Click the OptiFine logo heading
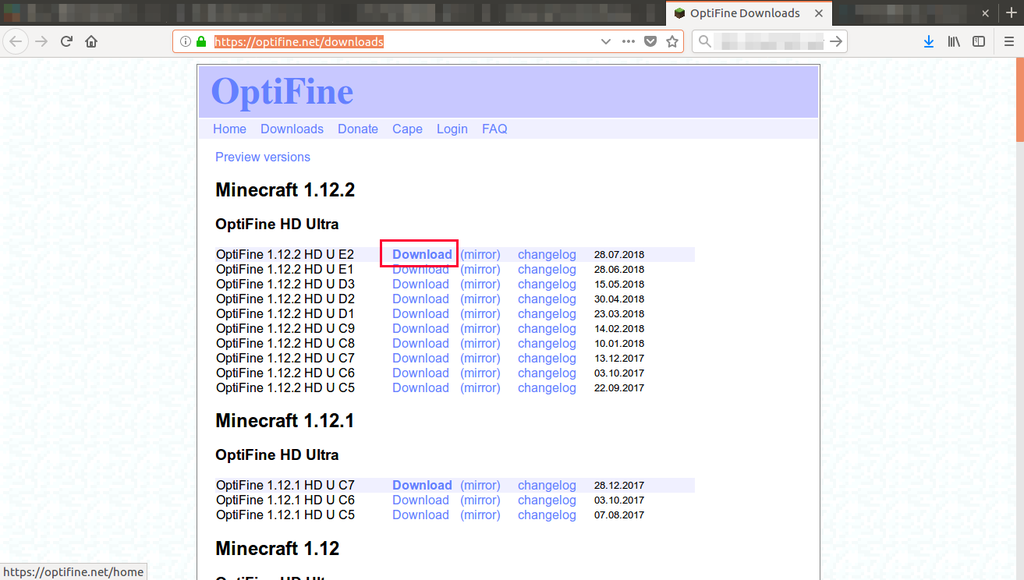Viewport: 1024px width, 580px height. tap(282, 91)
